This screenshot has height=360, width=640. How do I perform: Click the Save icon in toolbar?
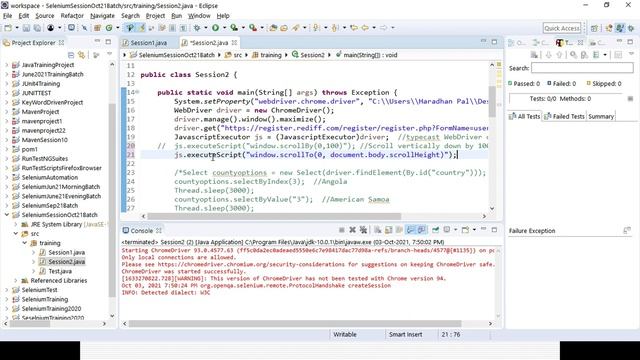(x=26, y=28)
